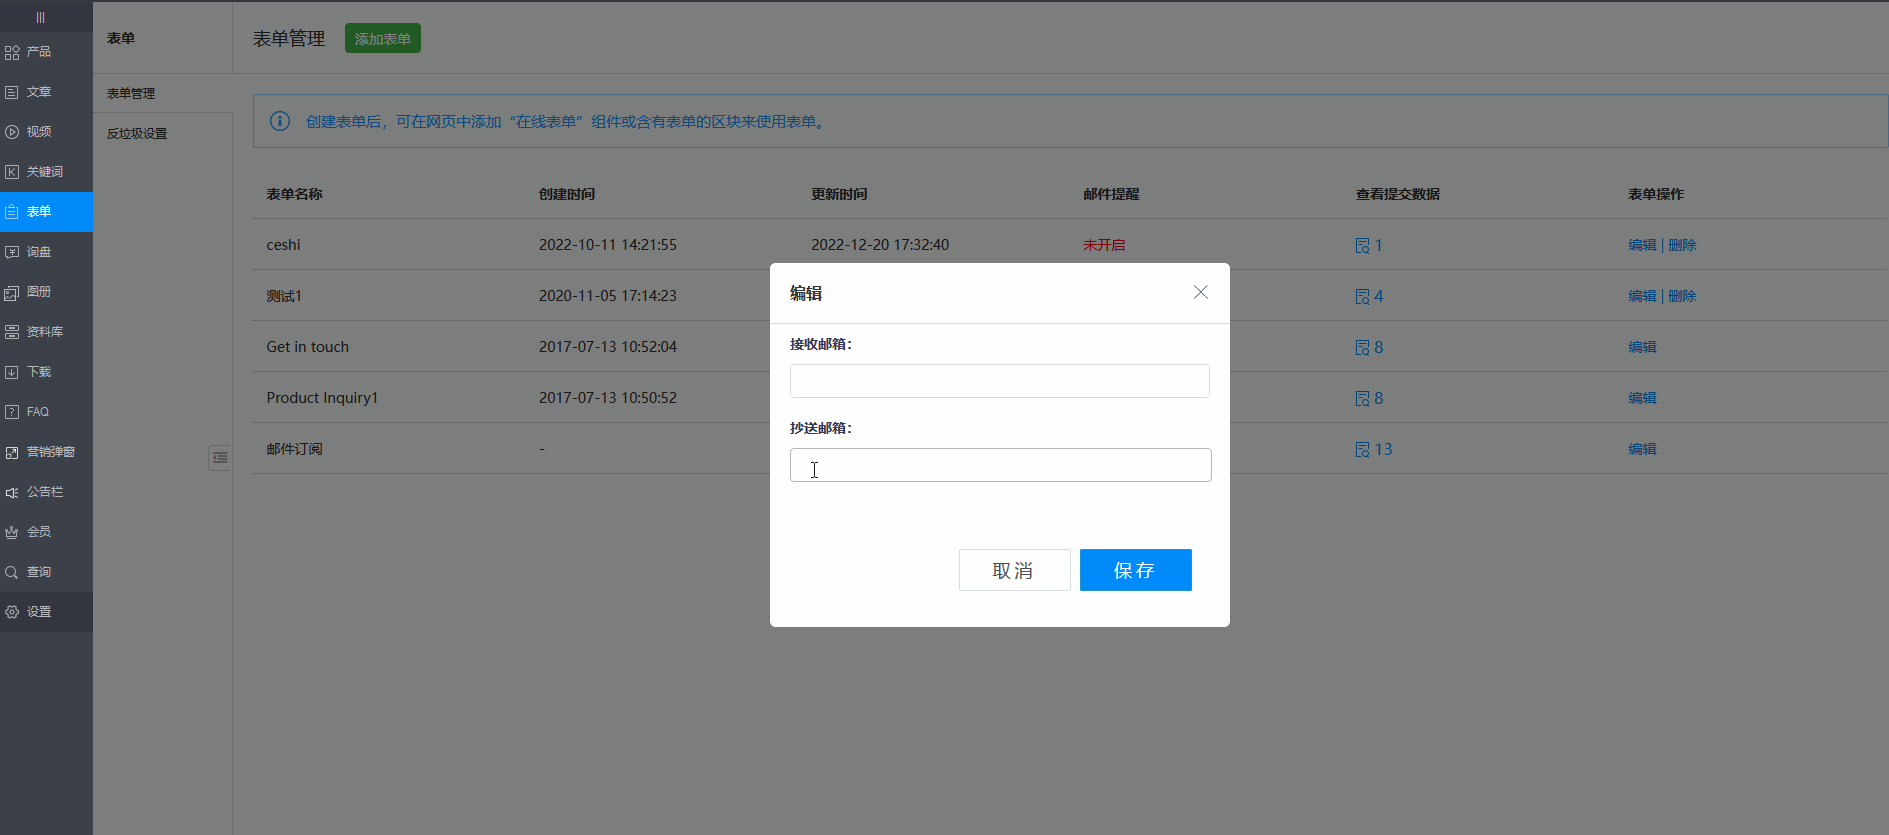Close the 编辑 dialog
The width and height of the screenshot is (1889, 835).
tap(1200, 292)
